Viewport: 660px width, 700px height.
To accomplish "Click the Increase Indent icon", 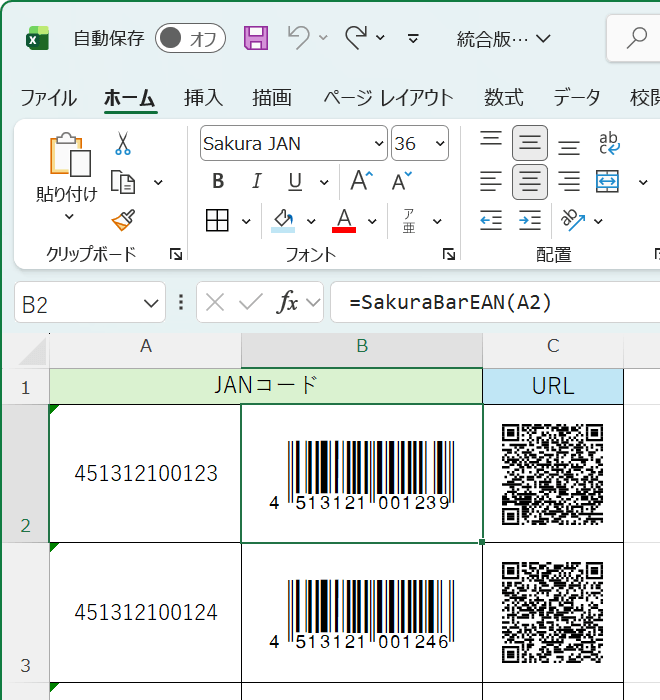I will [x=530, y=220].
